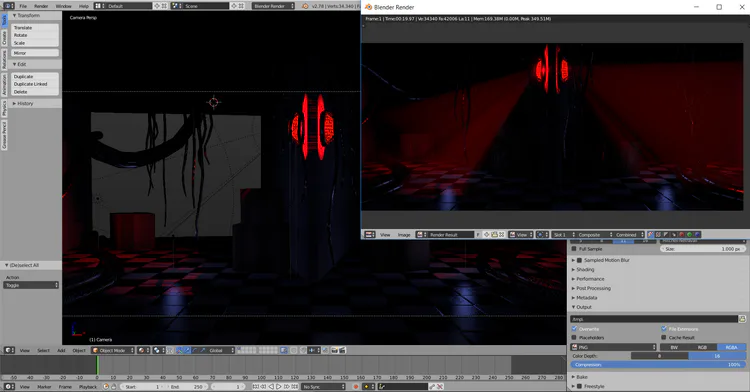Click the Translate button
The image size is (750, 392).
coord(35,28)
